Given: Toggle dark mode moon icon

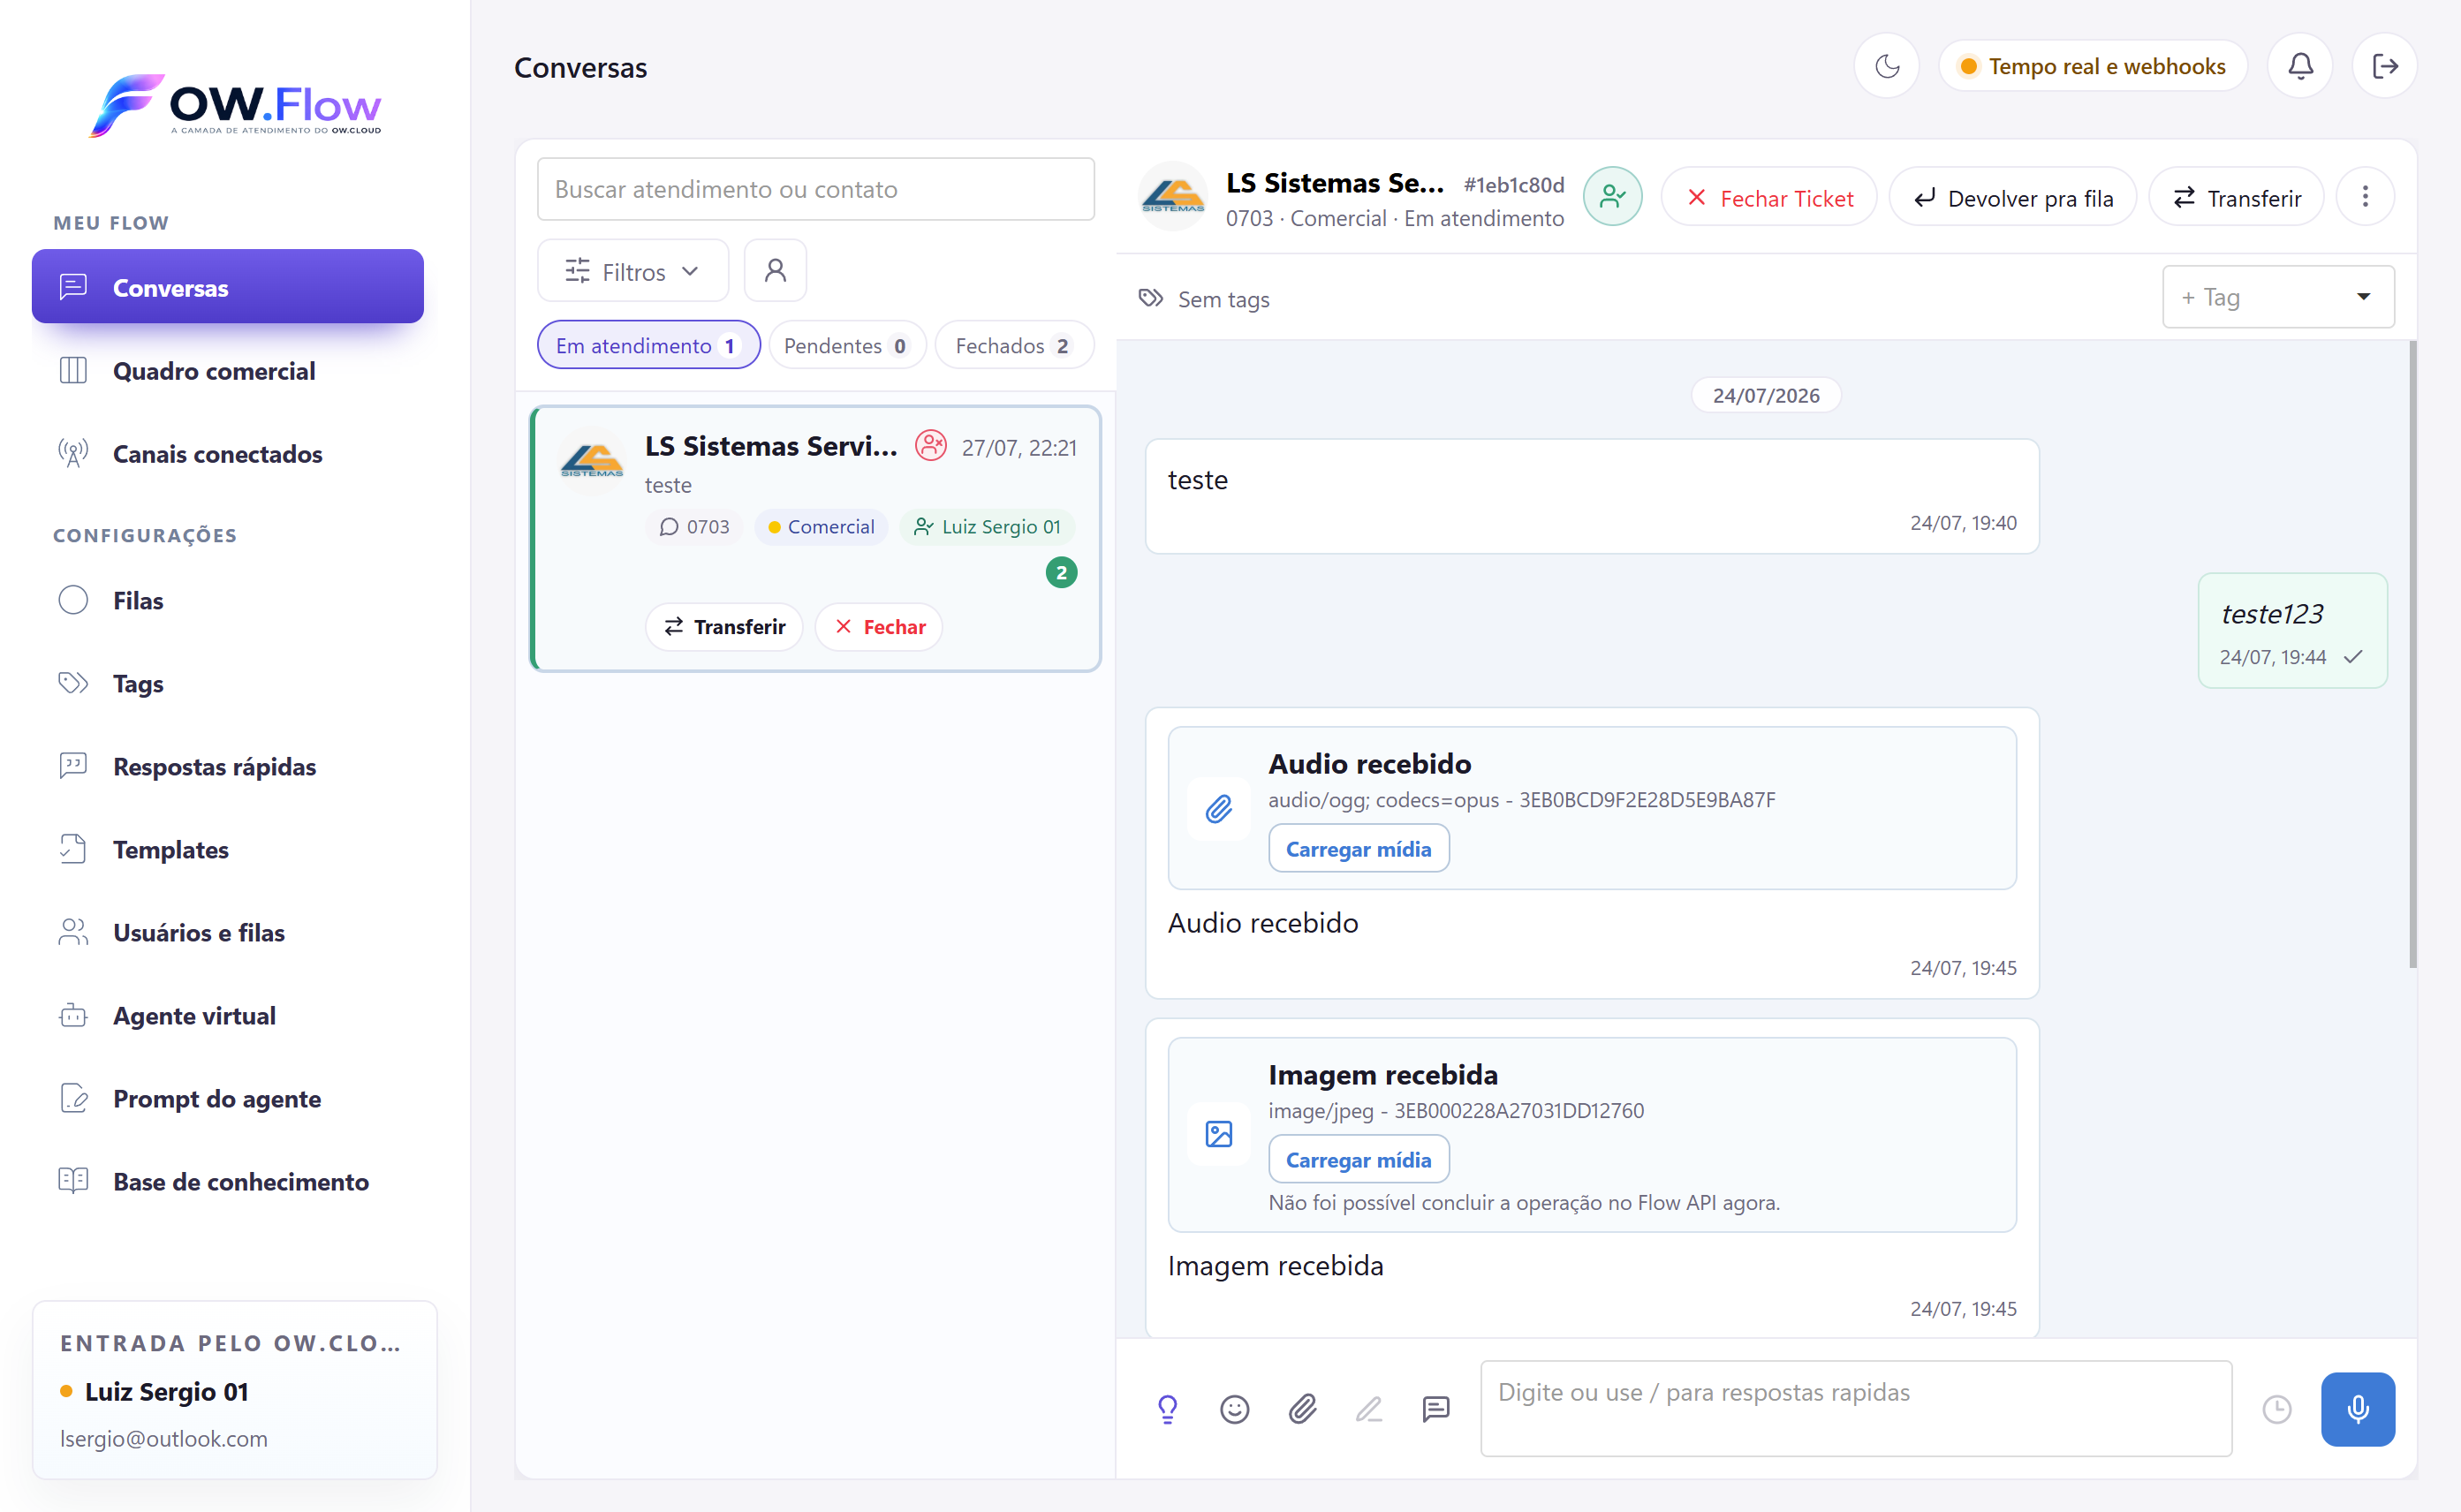Looking at the screenshot, I should tap(1887, 66).
